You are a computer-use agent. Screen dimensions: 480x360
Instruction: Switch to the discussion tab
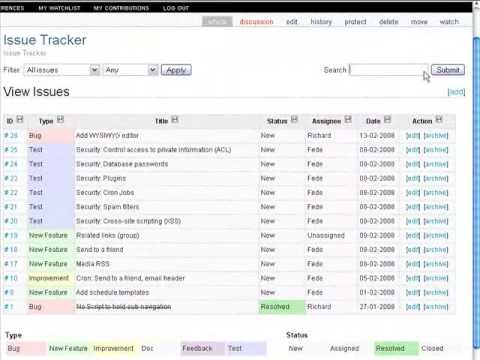pyautogui.click(x=256, y=22)
